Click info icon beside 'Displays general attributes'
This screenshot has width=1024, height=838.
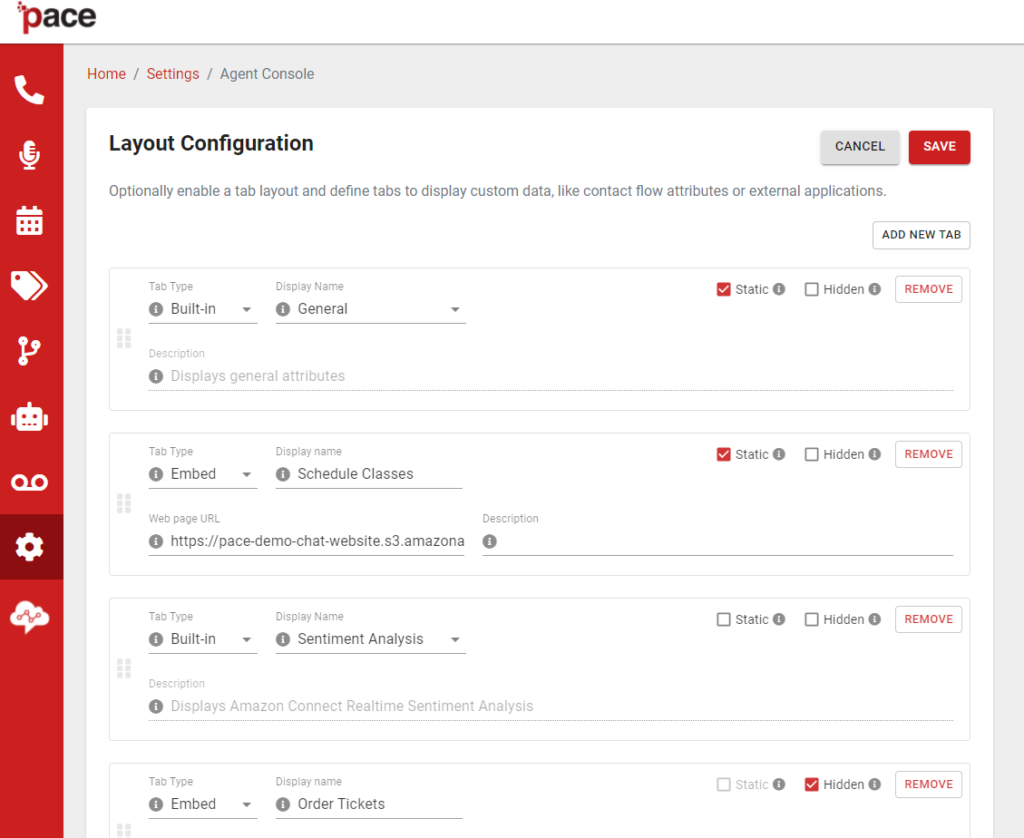click(x=156, y=376)
